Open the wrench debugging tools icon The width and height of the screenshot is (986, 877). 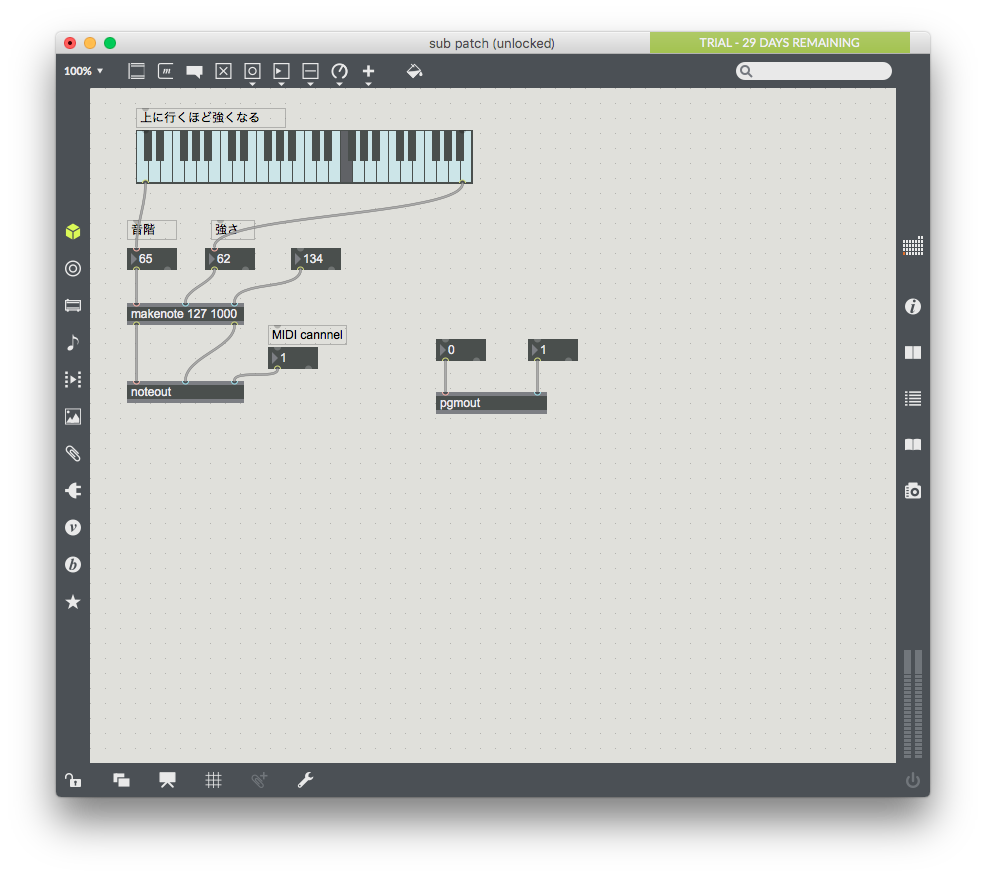pos(306,780)
